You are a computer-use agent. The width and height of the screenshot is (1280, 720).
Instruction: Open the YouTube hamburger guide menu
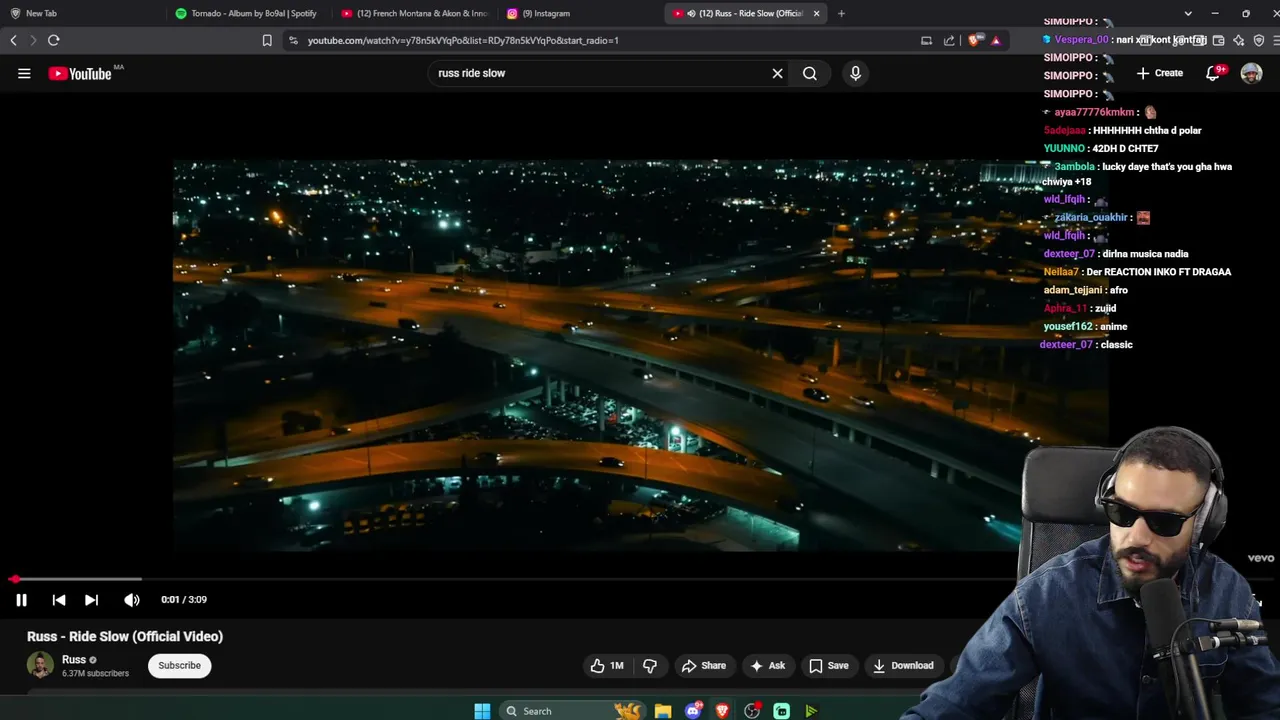24,73
